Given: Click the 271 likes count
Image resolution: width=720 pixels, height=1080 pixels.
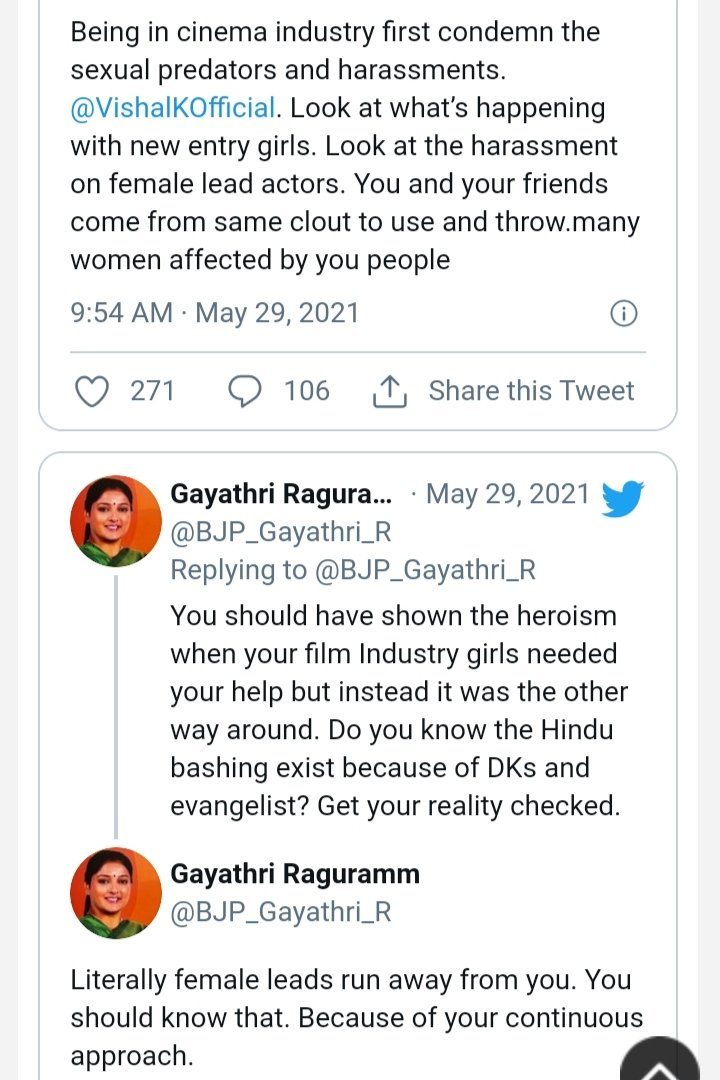Looking at the screenshot, I should coord(152,391).
